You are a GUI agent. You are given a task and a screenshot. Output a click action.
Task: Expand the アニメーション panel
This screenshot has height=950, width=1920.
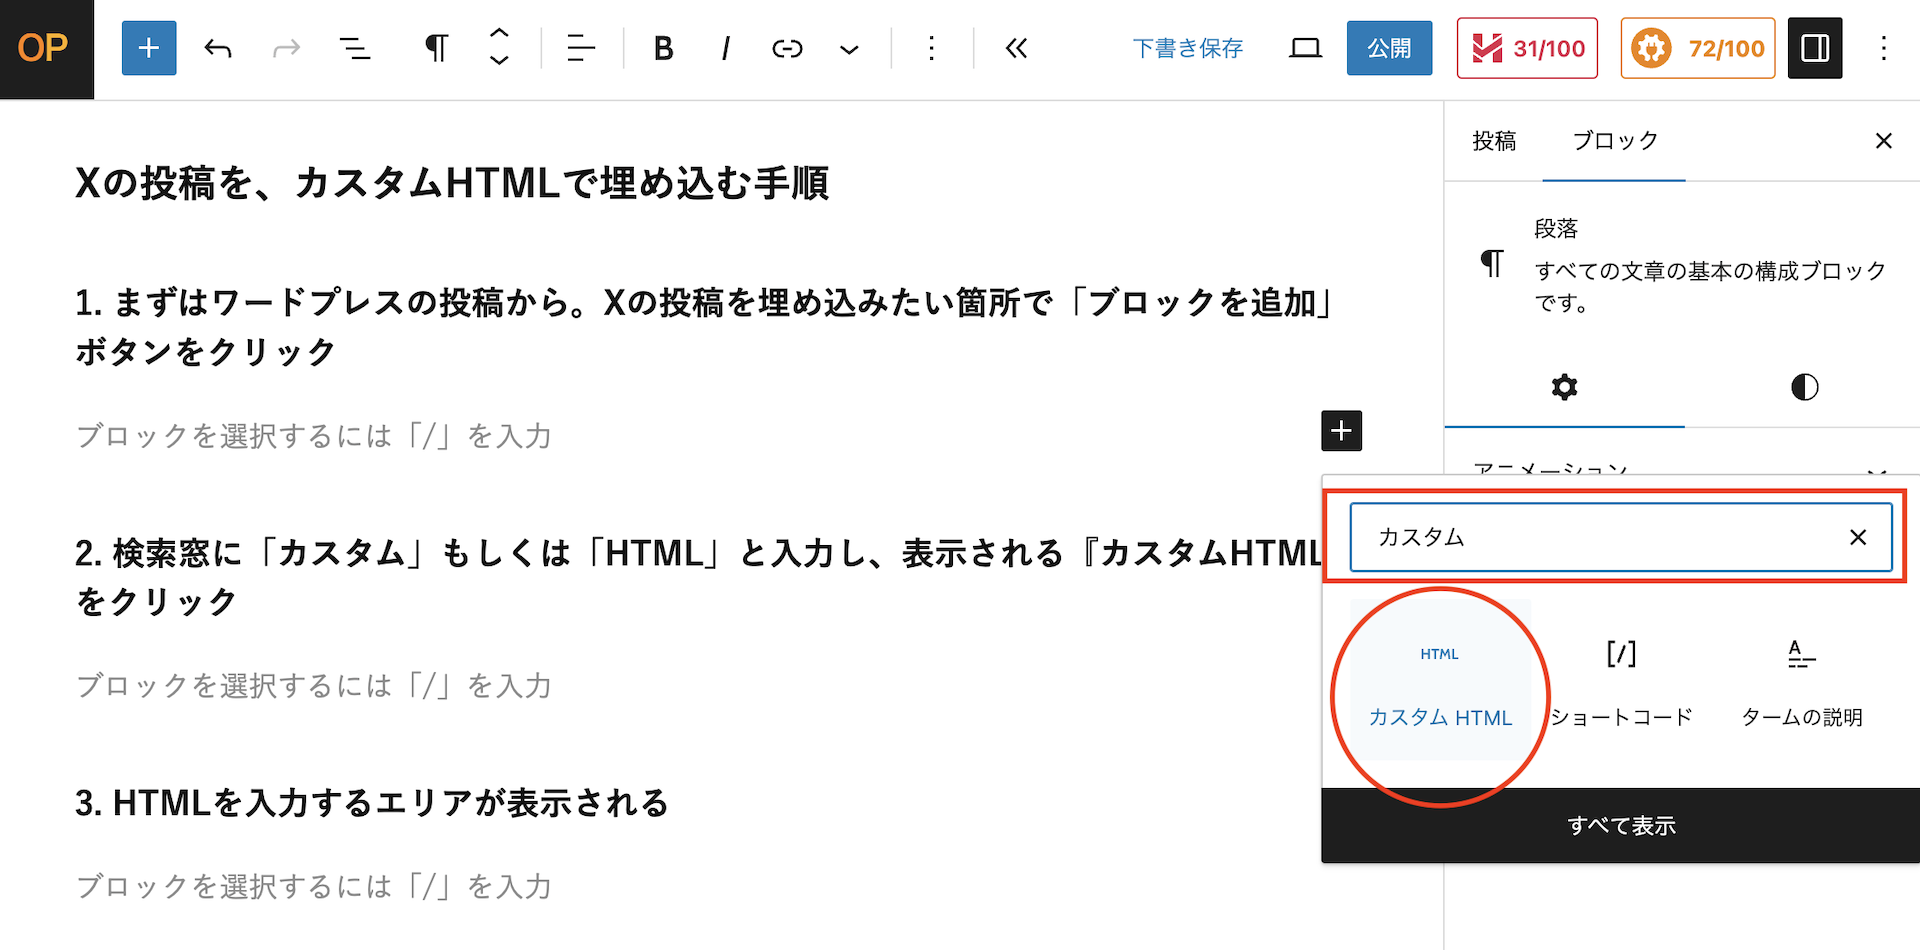[x=1681, y=468]
